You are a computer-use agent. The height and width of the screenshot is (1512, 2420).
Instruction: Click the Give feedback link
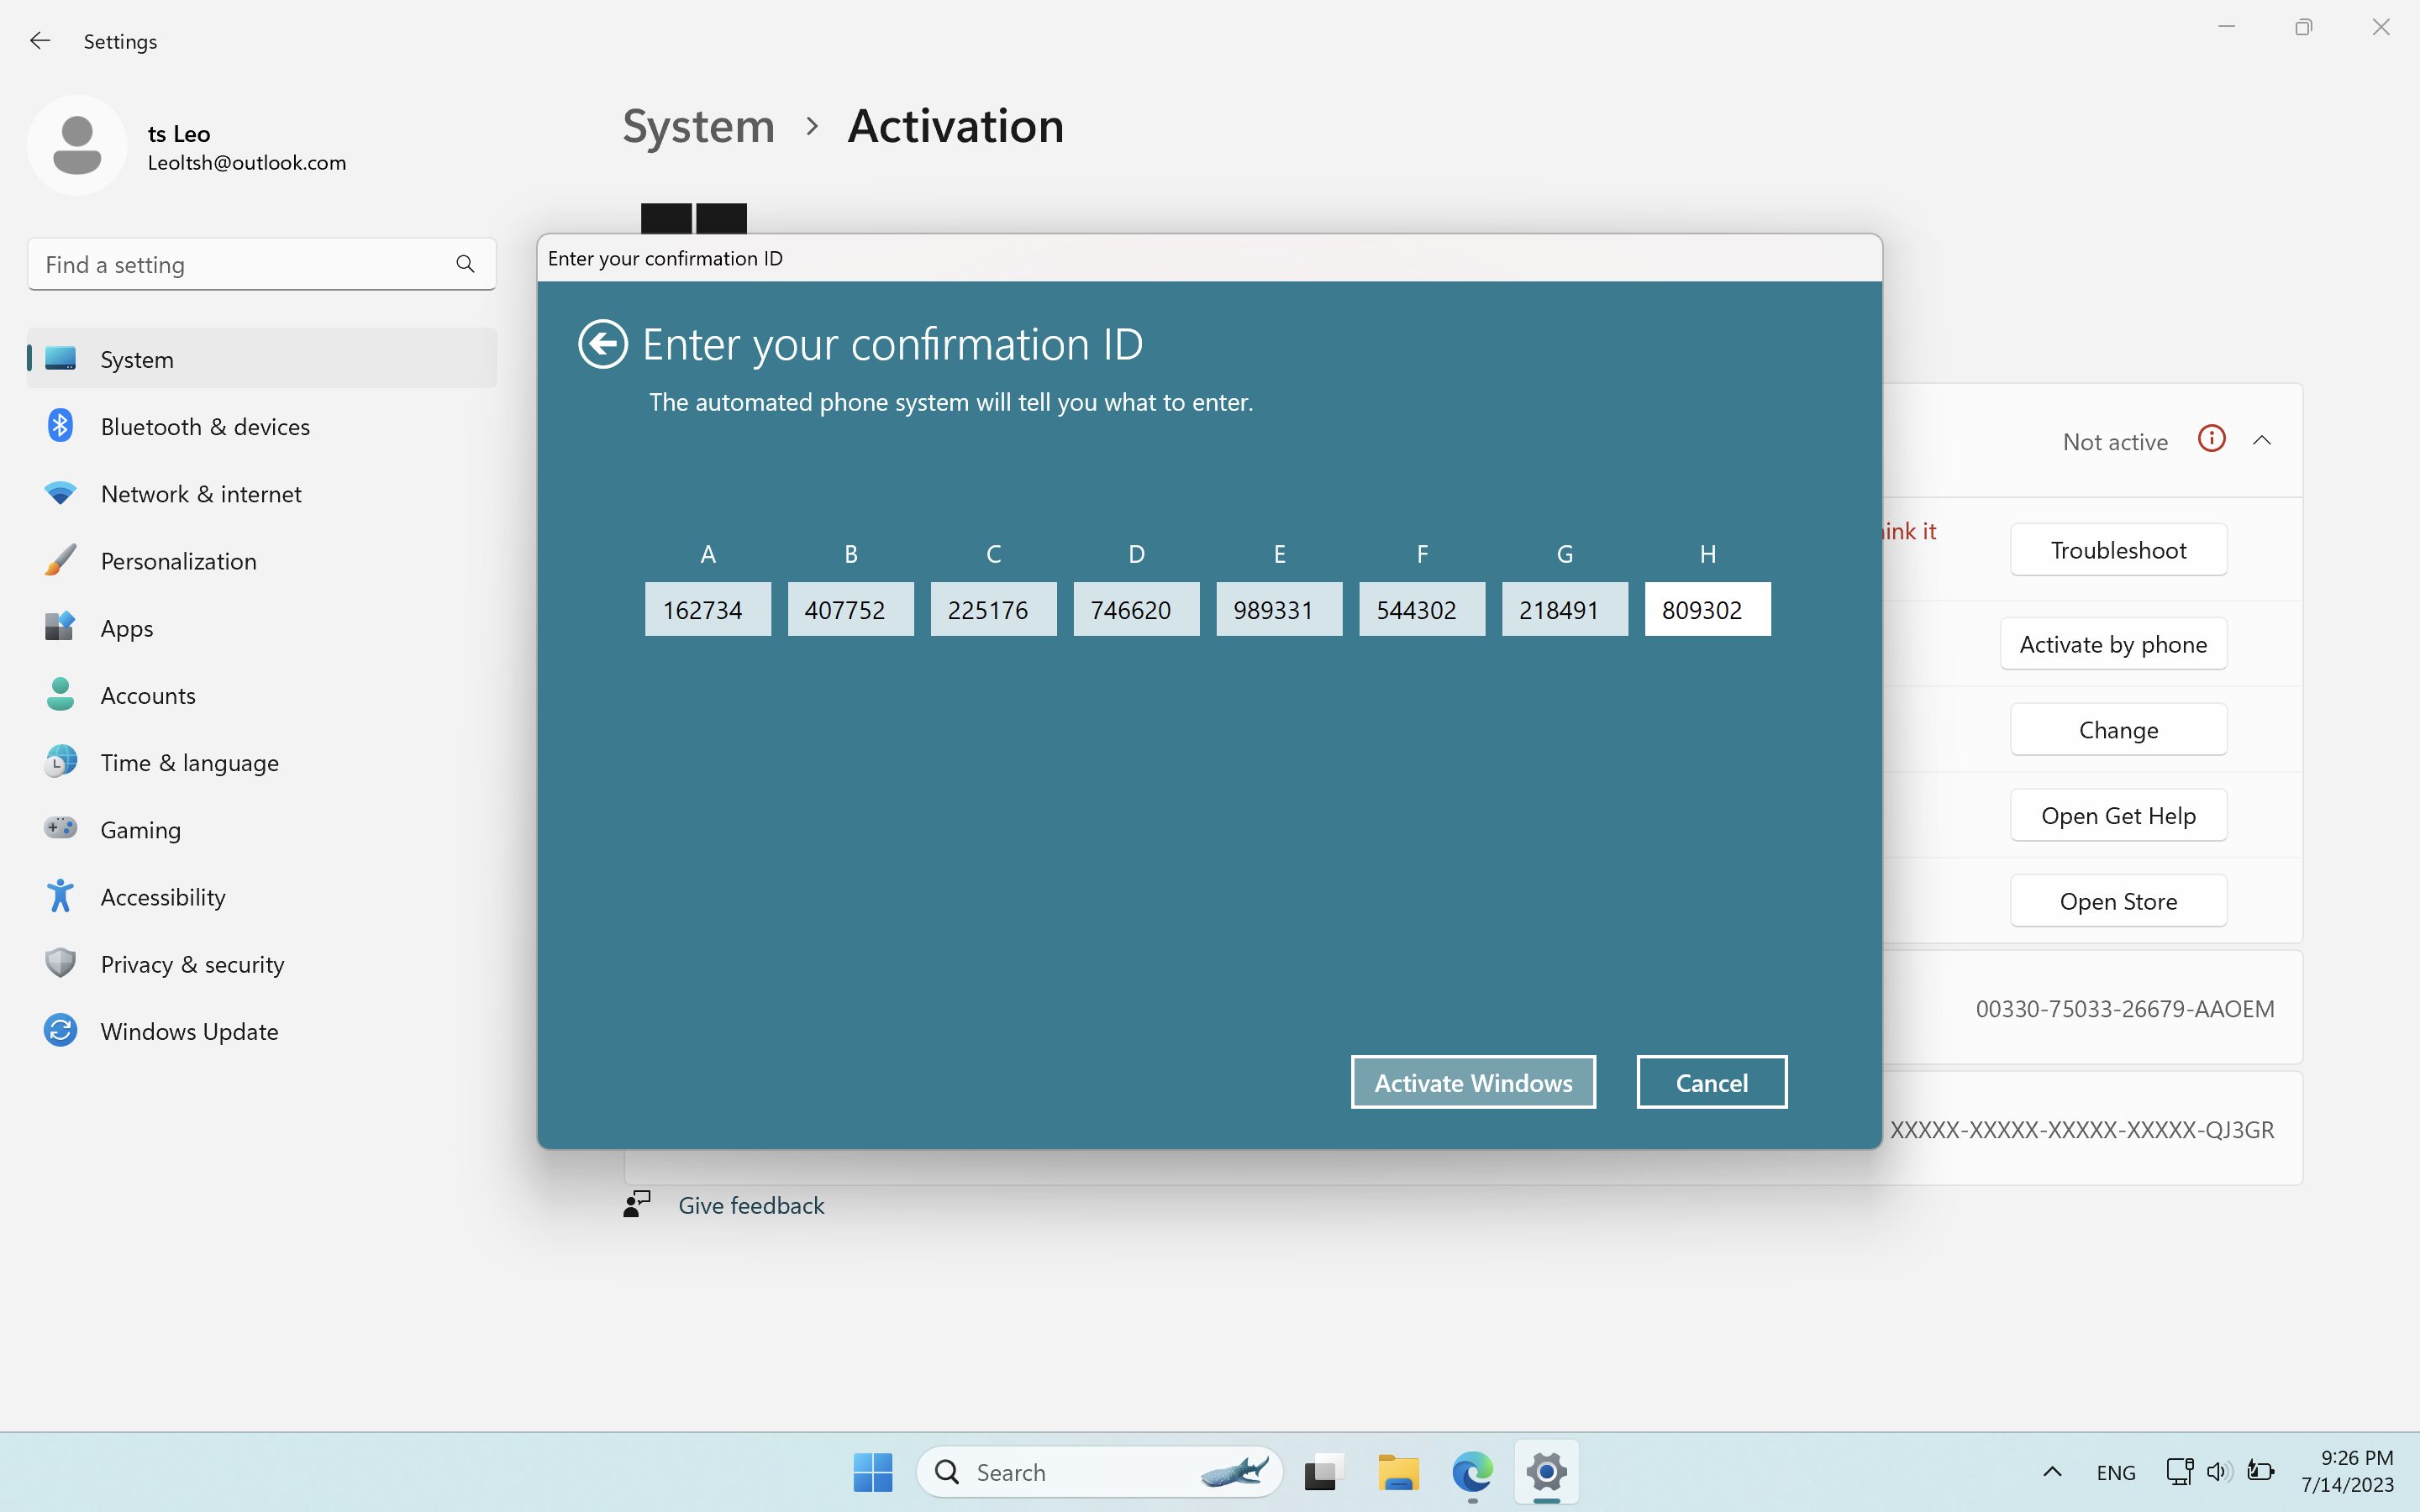(751, 1205)
